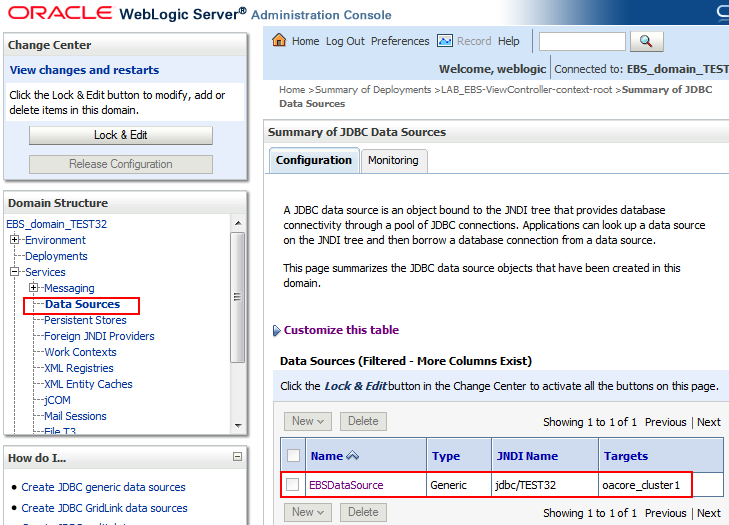Click breadcrumb Summary of Deployments link
The image size is (729, 525).
tap(373, 90)
